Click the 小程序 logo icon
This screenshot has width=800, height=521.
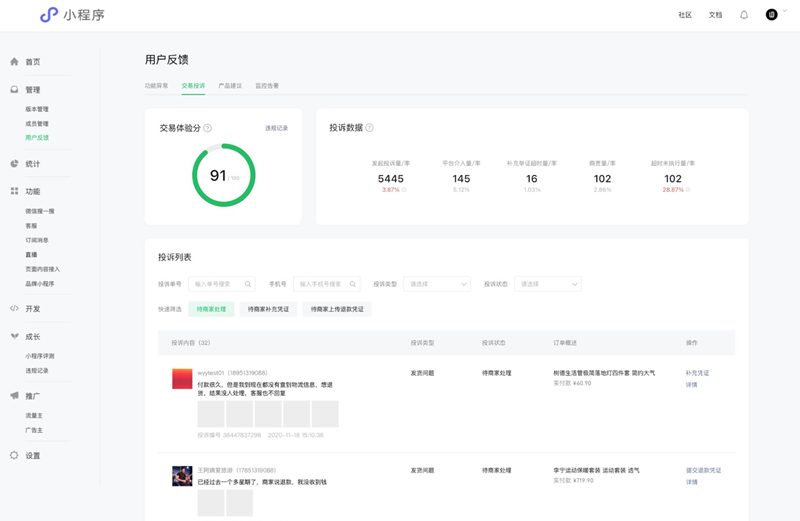49,15
